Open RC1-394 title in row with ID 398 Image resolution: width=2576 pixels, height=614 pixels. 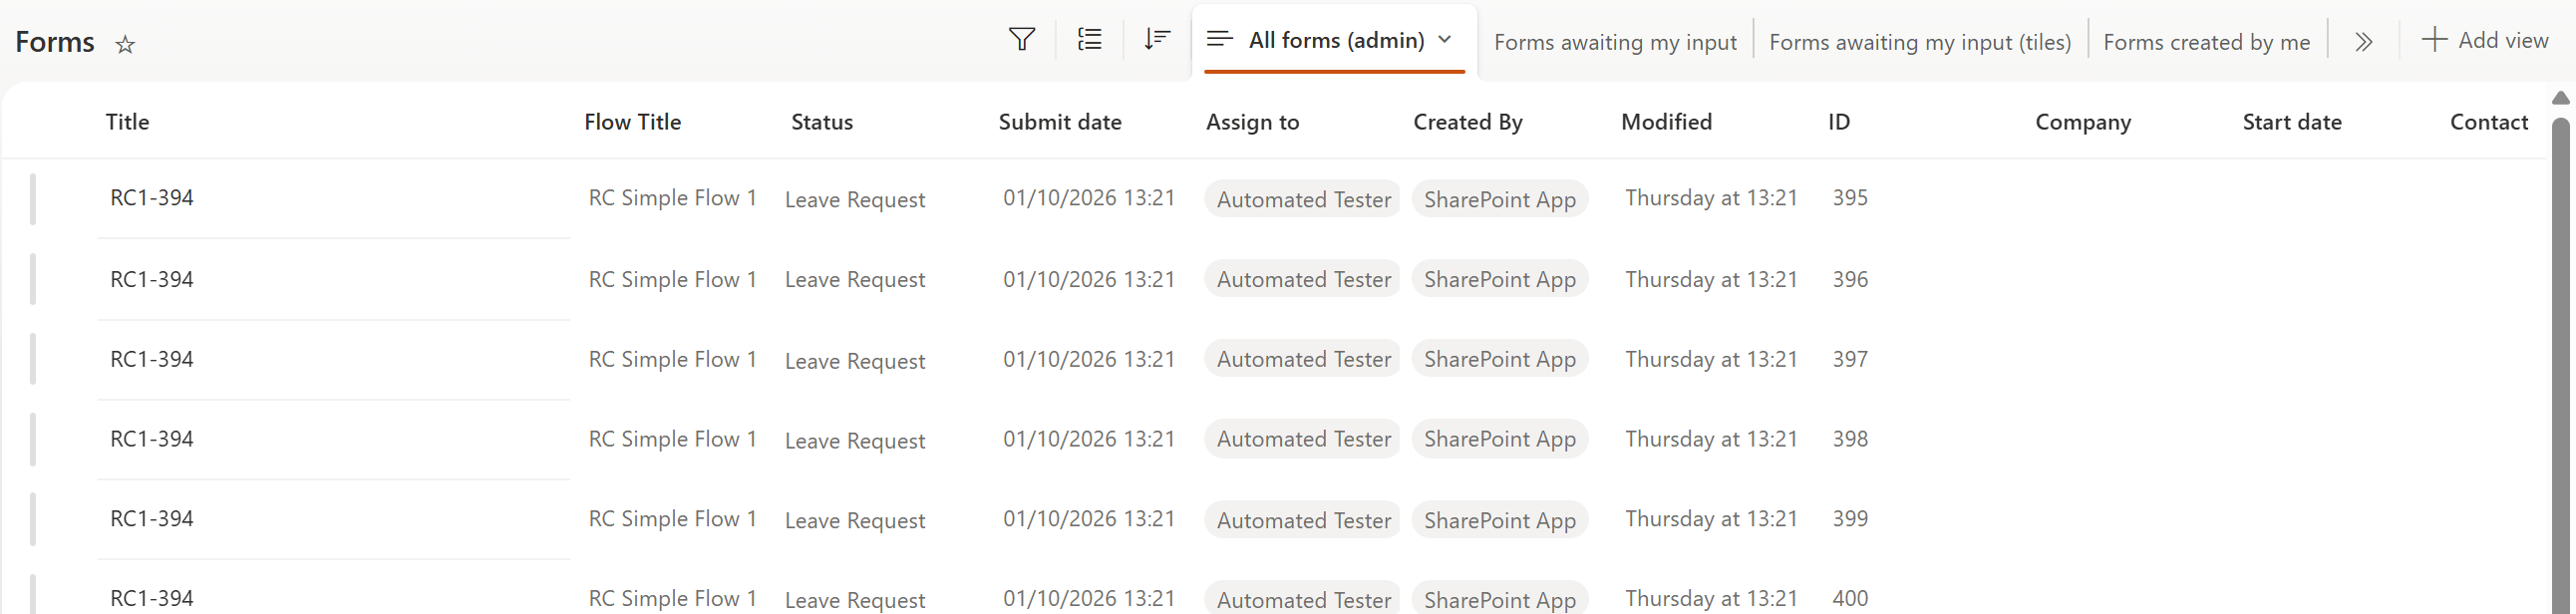152,439
